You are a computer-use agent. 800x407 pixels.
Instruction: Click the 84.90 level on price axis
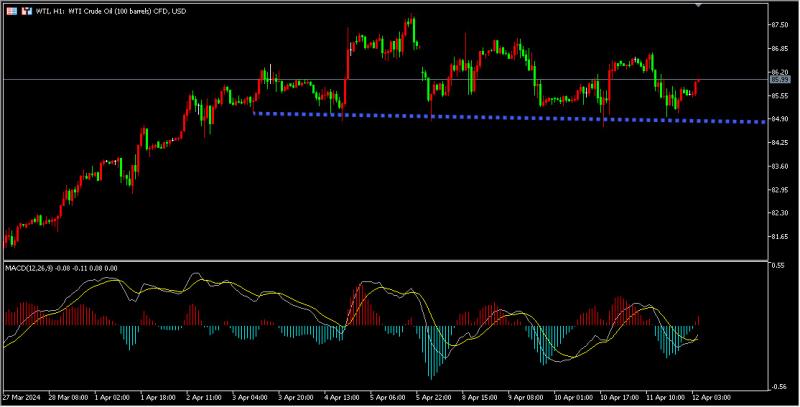pyautogui.click(x=781, y=119)
